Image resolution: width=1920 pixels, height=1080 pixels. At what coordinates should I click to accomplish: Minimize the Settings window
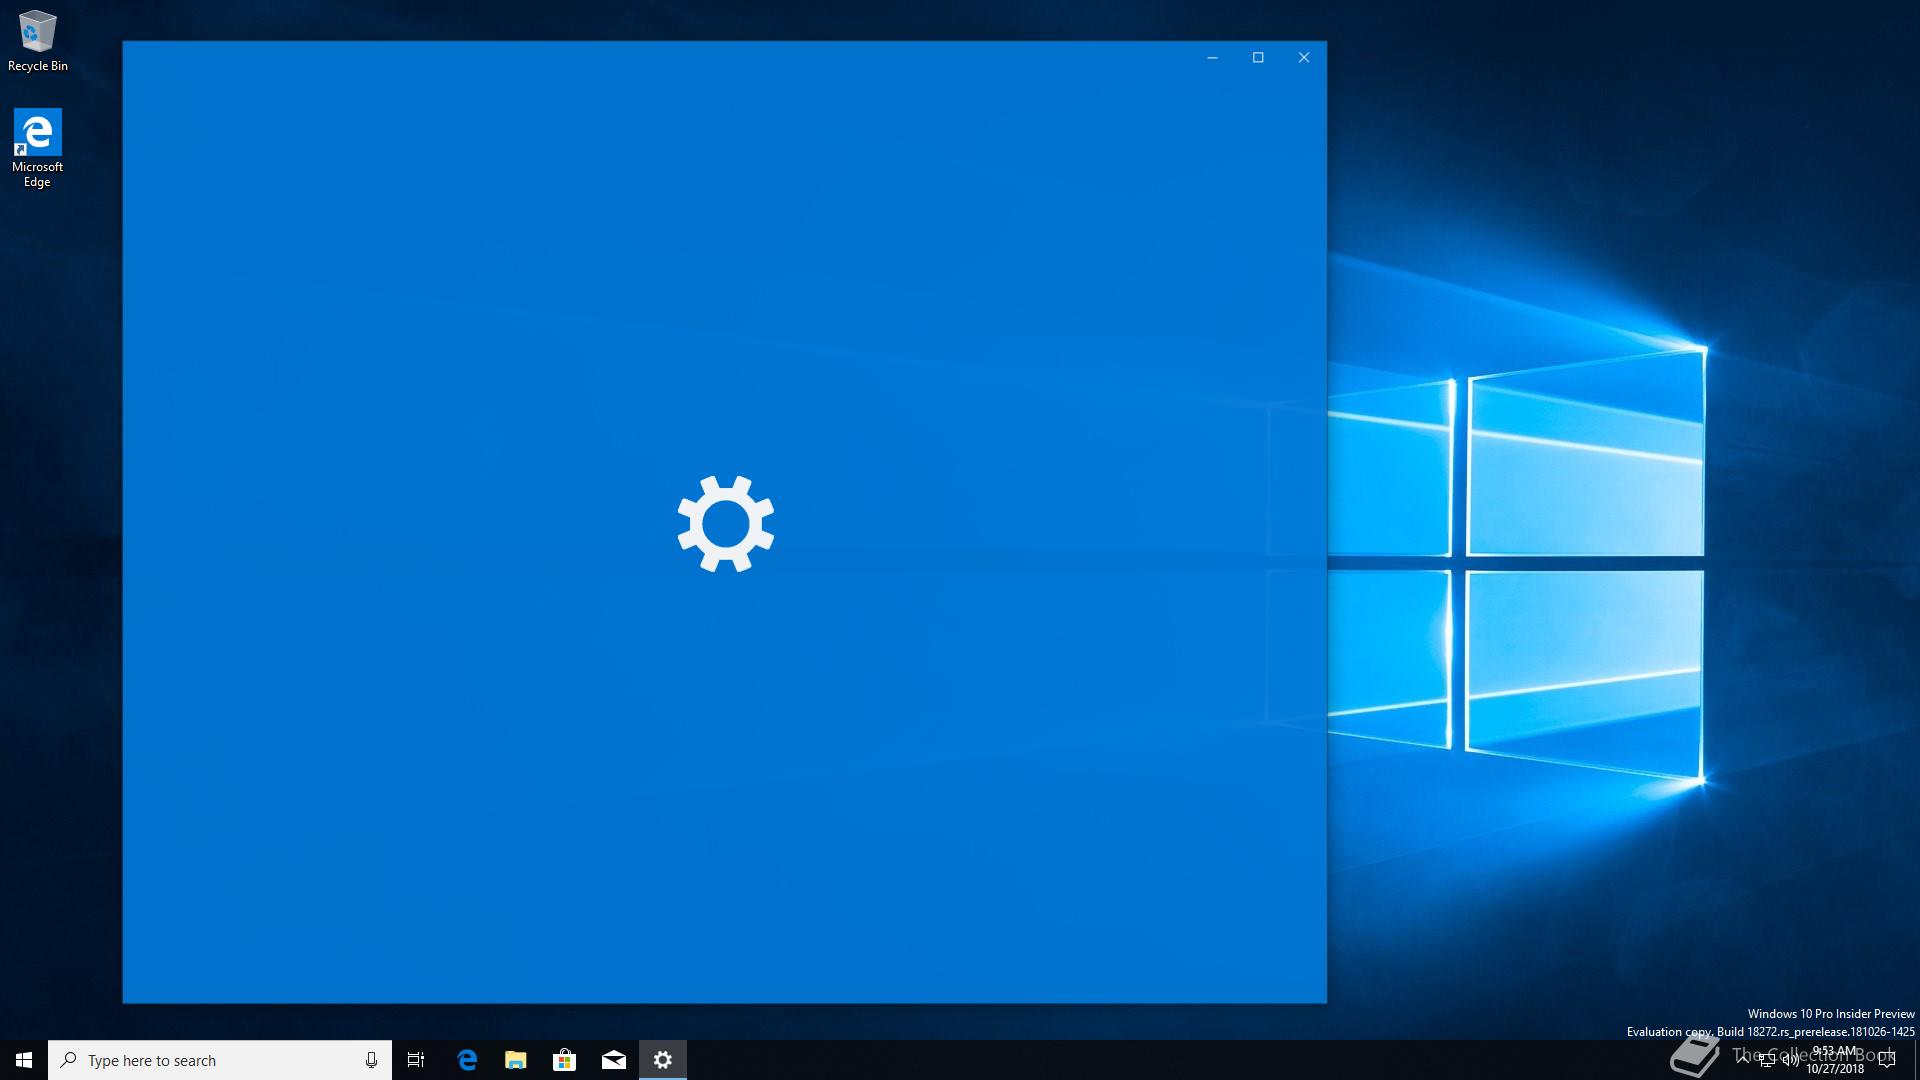tap(1212, 57)
